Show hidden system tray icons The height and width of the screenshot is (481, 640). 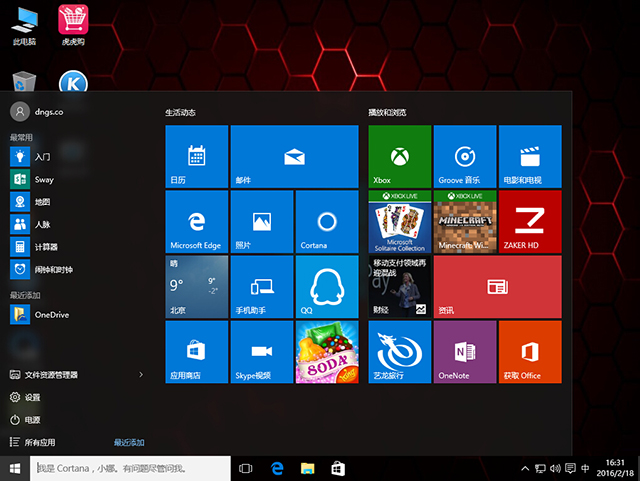click(525, 468)
